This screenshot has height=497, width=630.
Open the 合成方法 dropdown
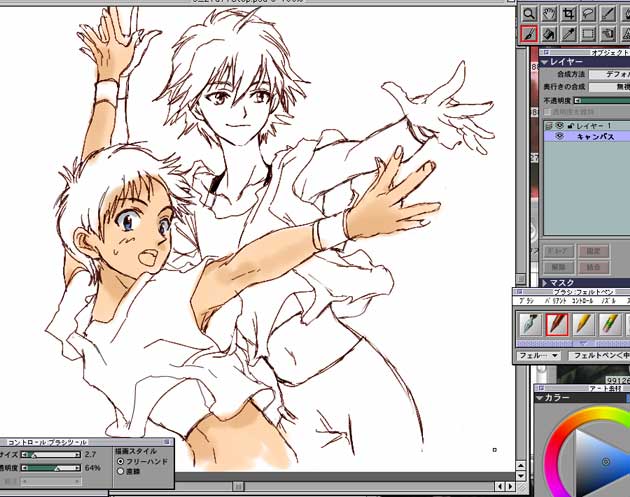tap(609, 74)
